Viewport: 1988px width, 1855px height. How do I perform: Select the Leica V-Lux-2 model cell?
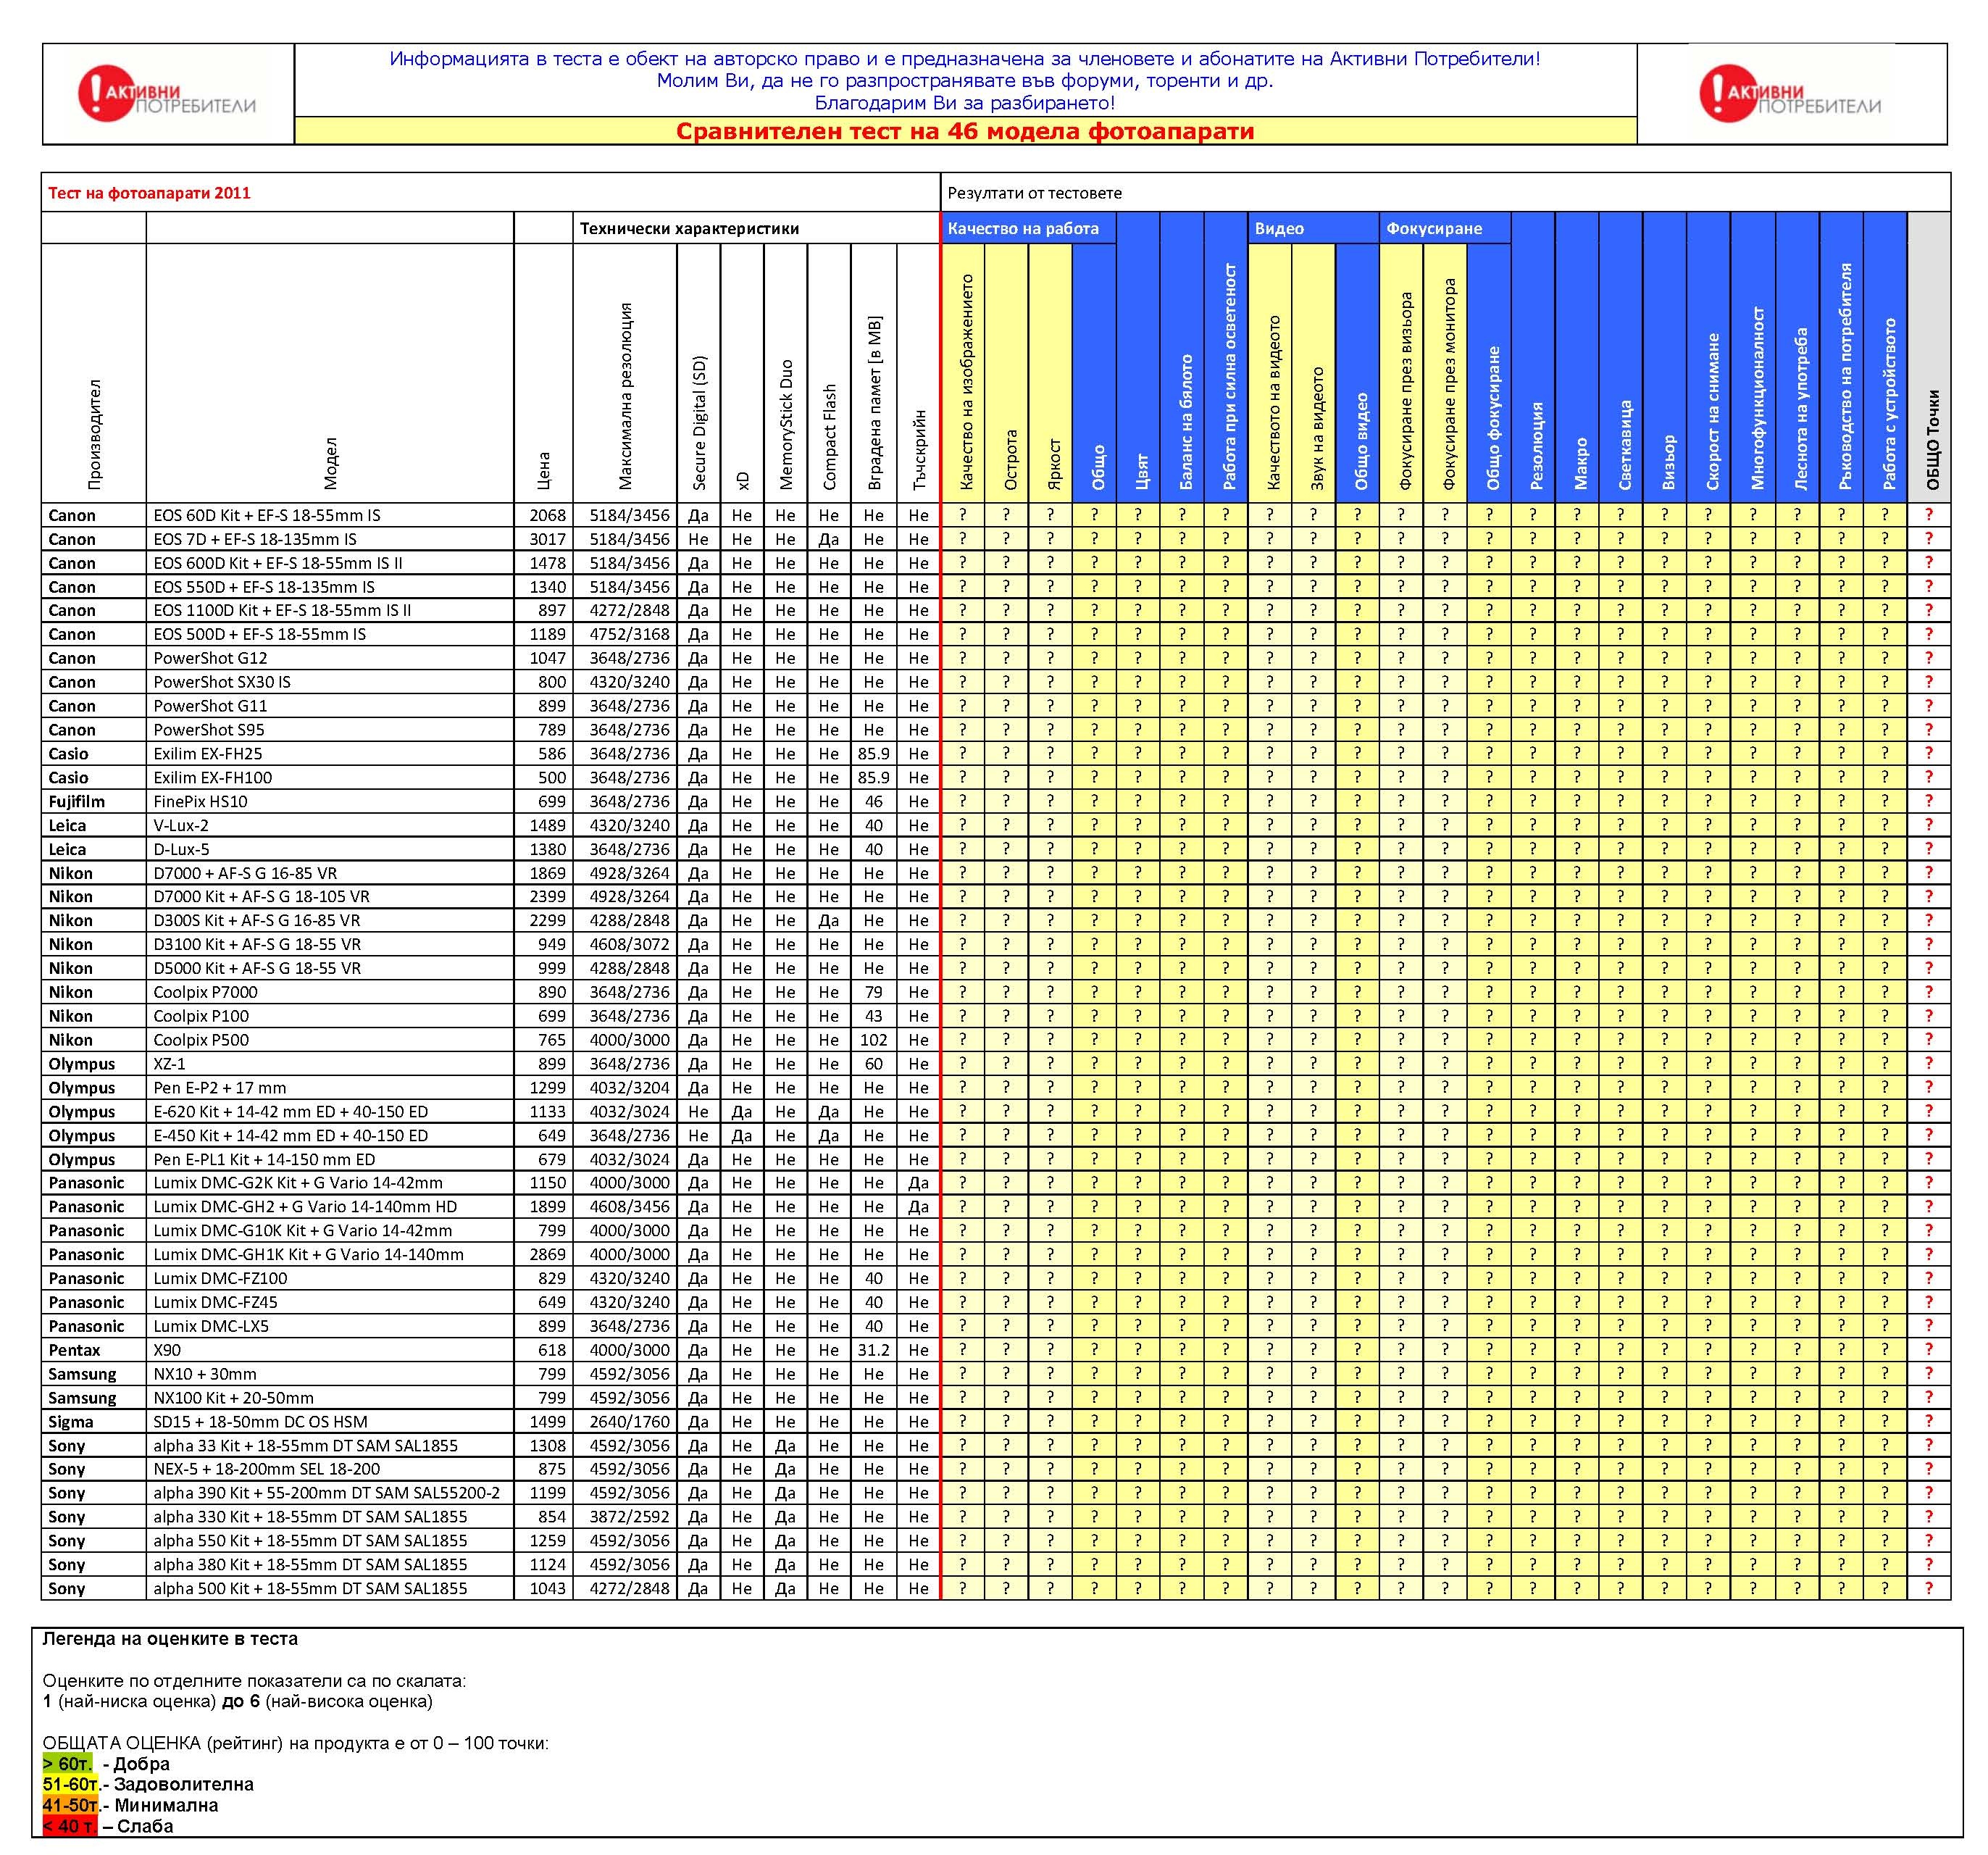181,825
